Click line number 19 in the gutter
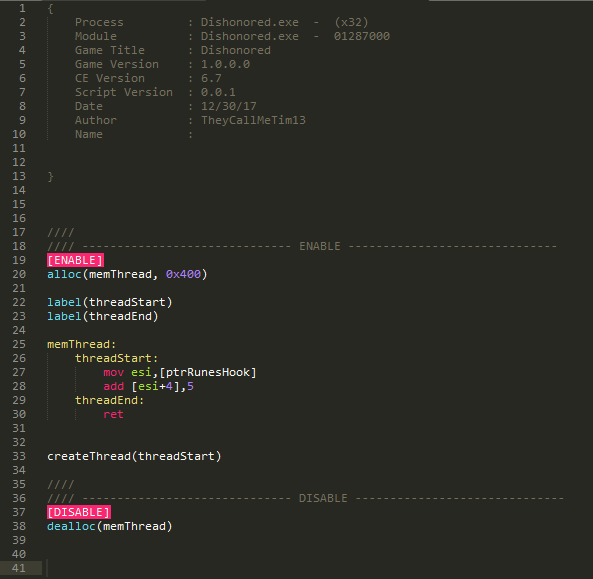593x579 pixels. (x=19, y=260)
